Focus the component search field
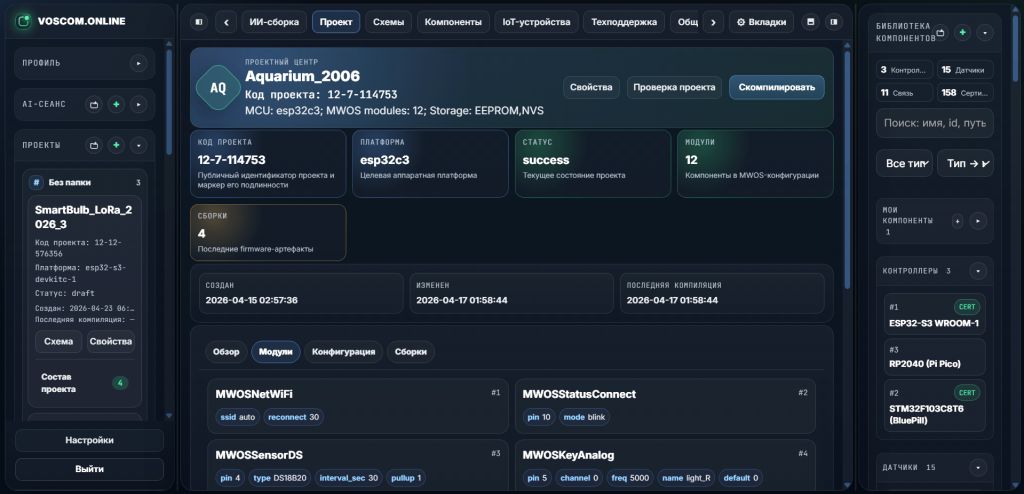 pos(935,123)
